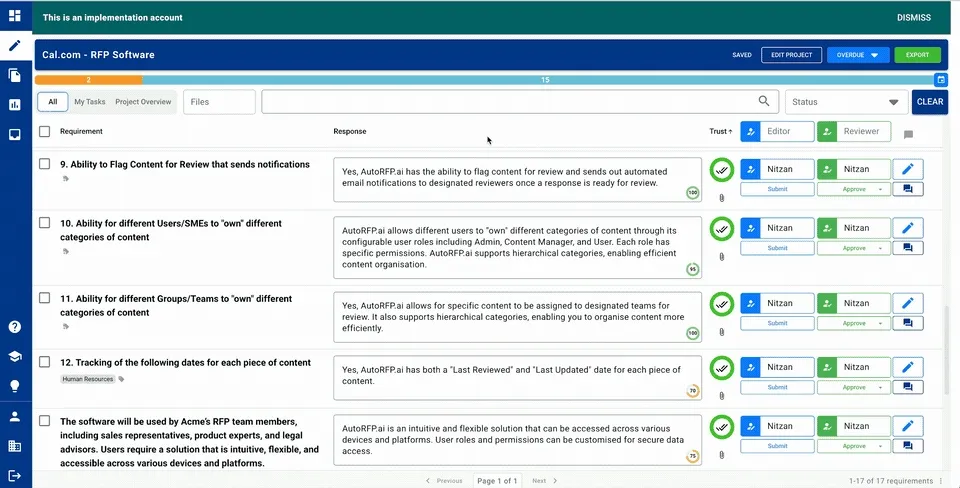Sort by the Trust column header
This screenshot has height=488, width=960.
[x=721, y=131]
